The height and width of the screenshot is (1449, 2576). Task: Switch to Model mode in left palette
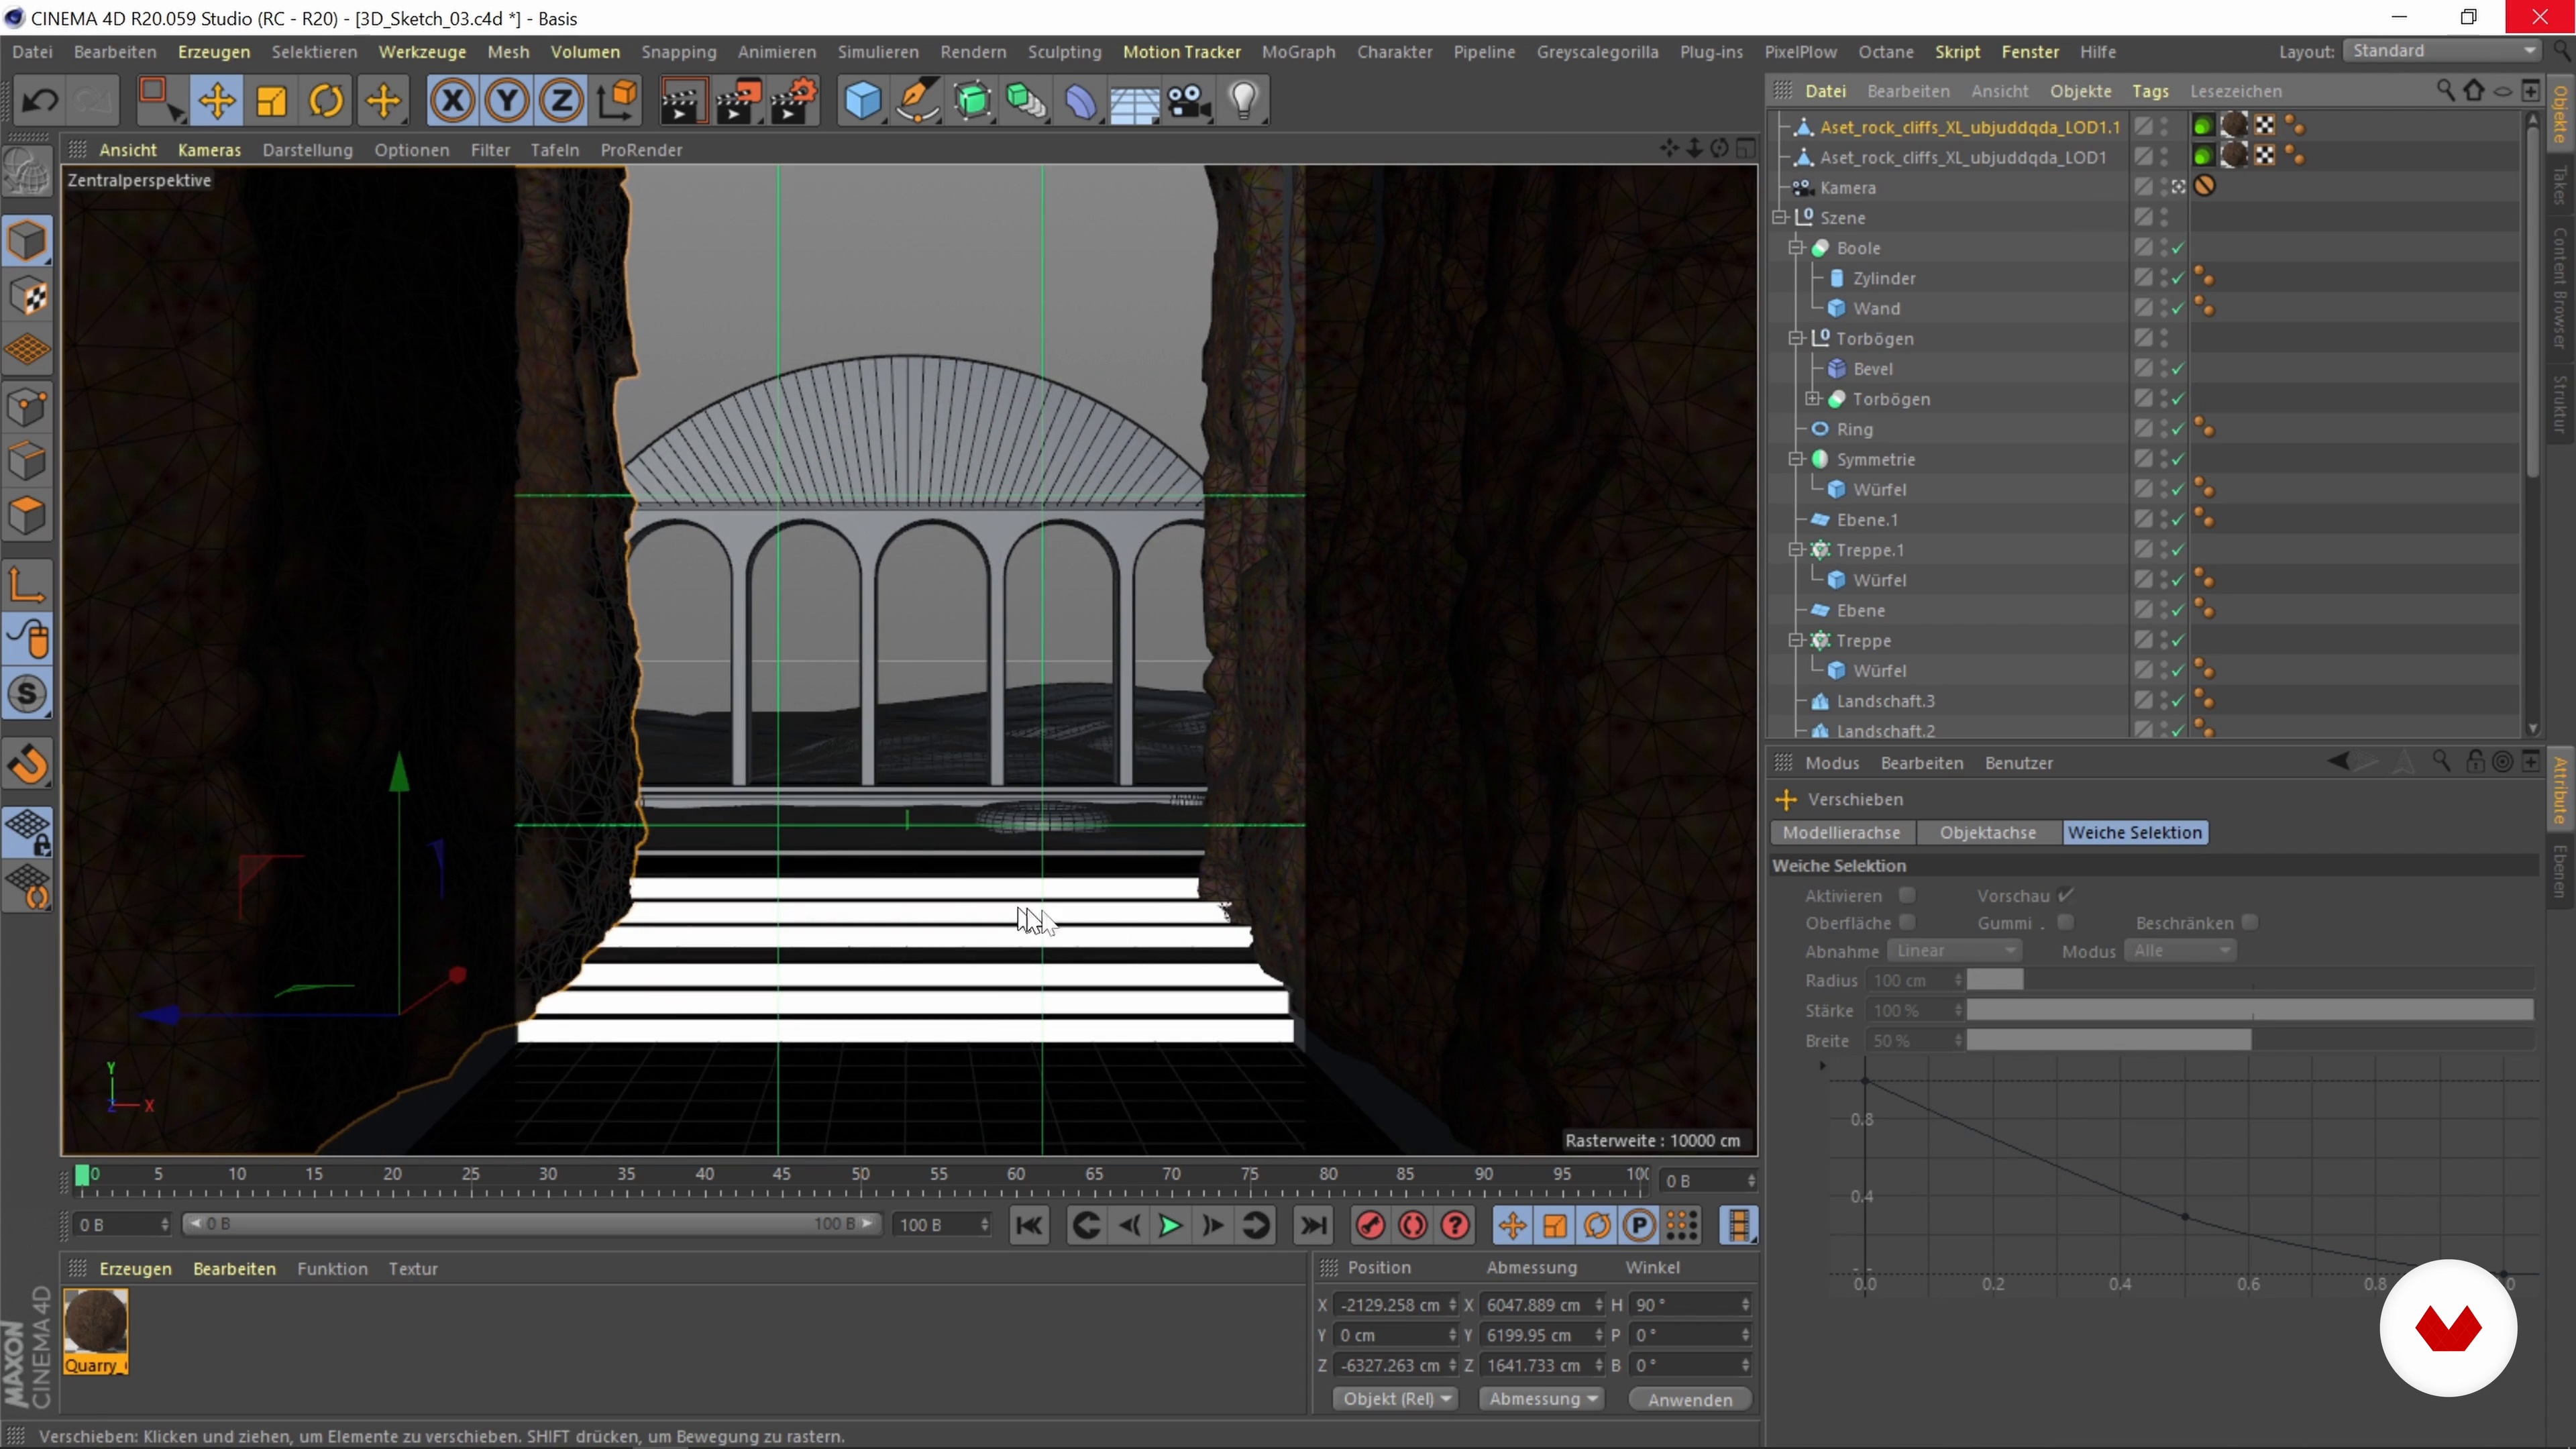[27, 241]
